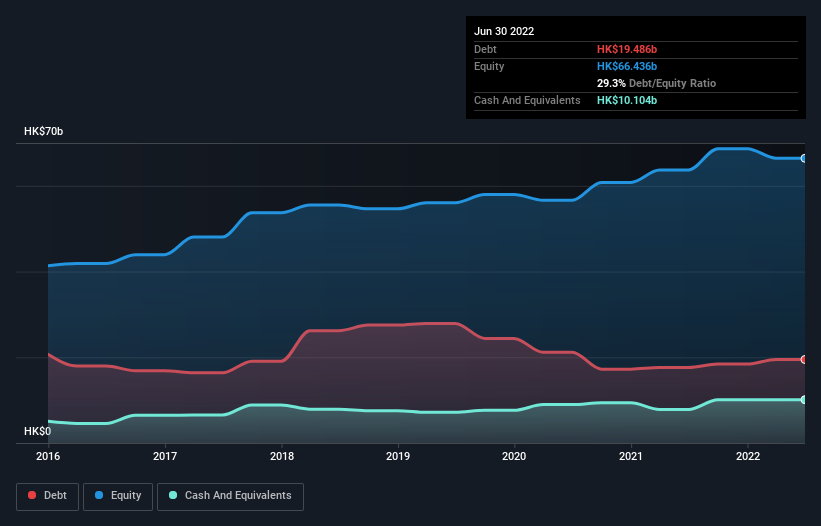Click the 2018 x-axis label

(282, 456)
